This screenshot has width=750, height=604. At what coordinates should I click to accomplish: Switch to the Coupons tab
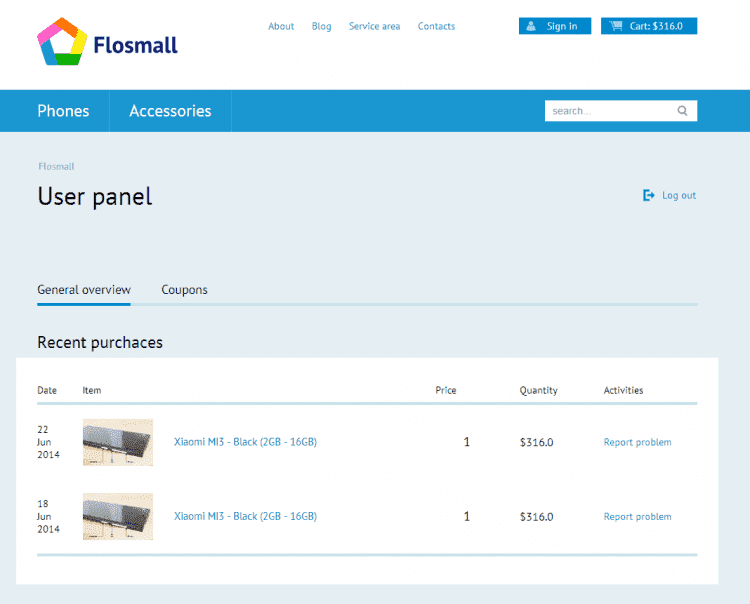click(x=184, y=290)
